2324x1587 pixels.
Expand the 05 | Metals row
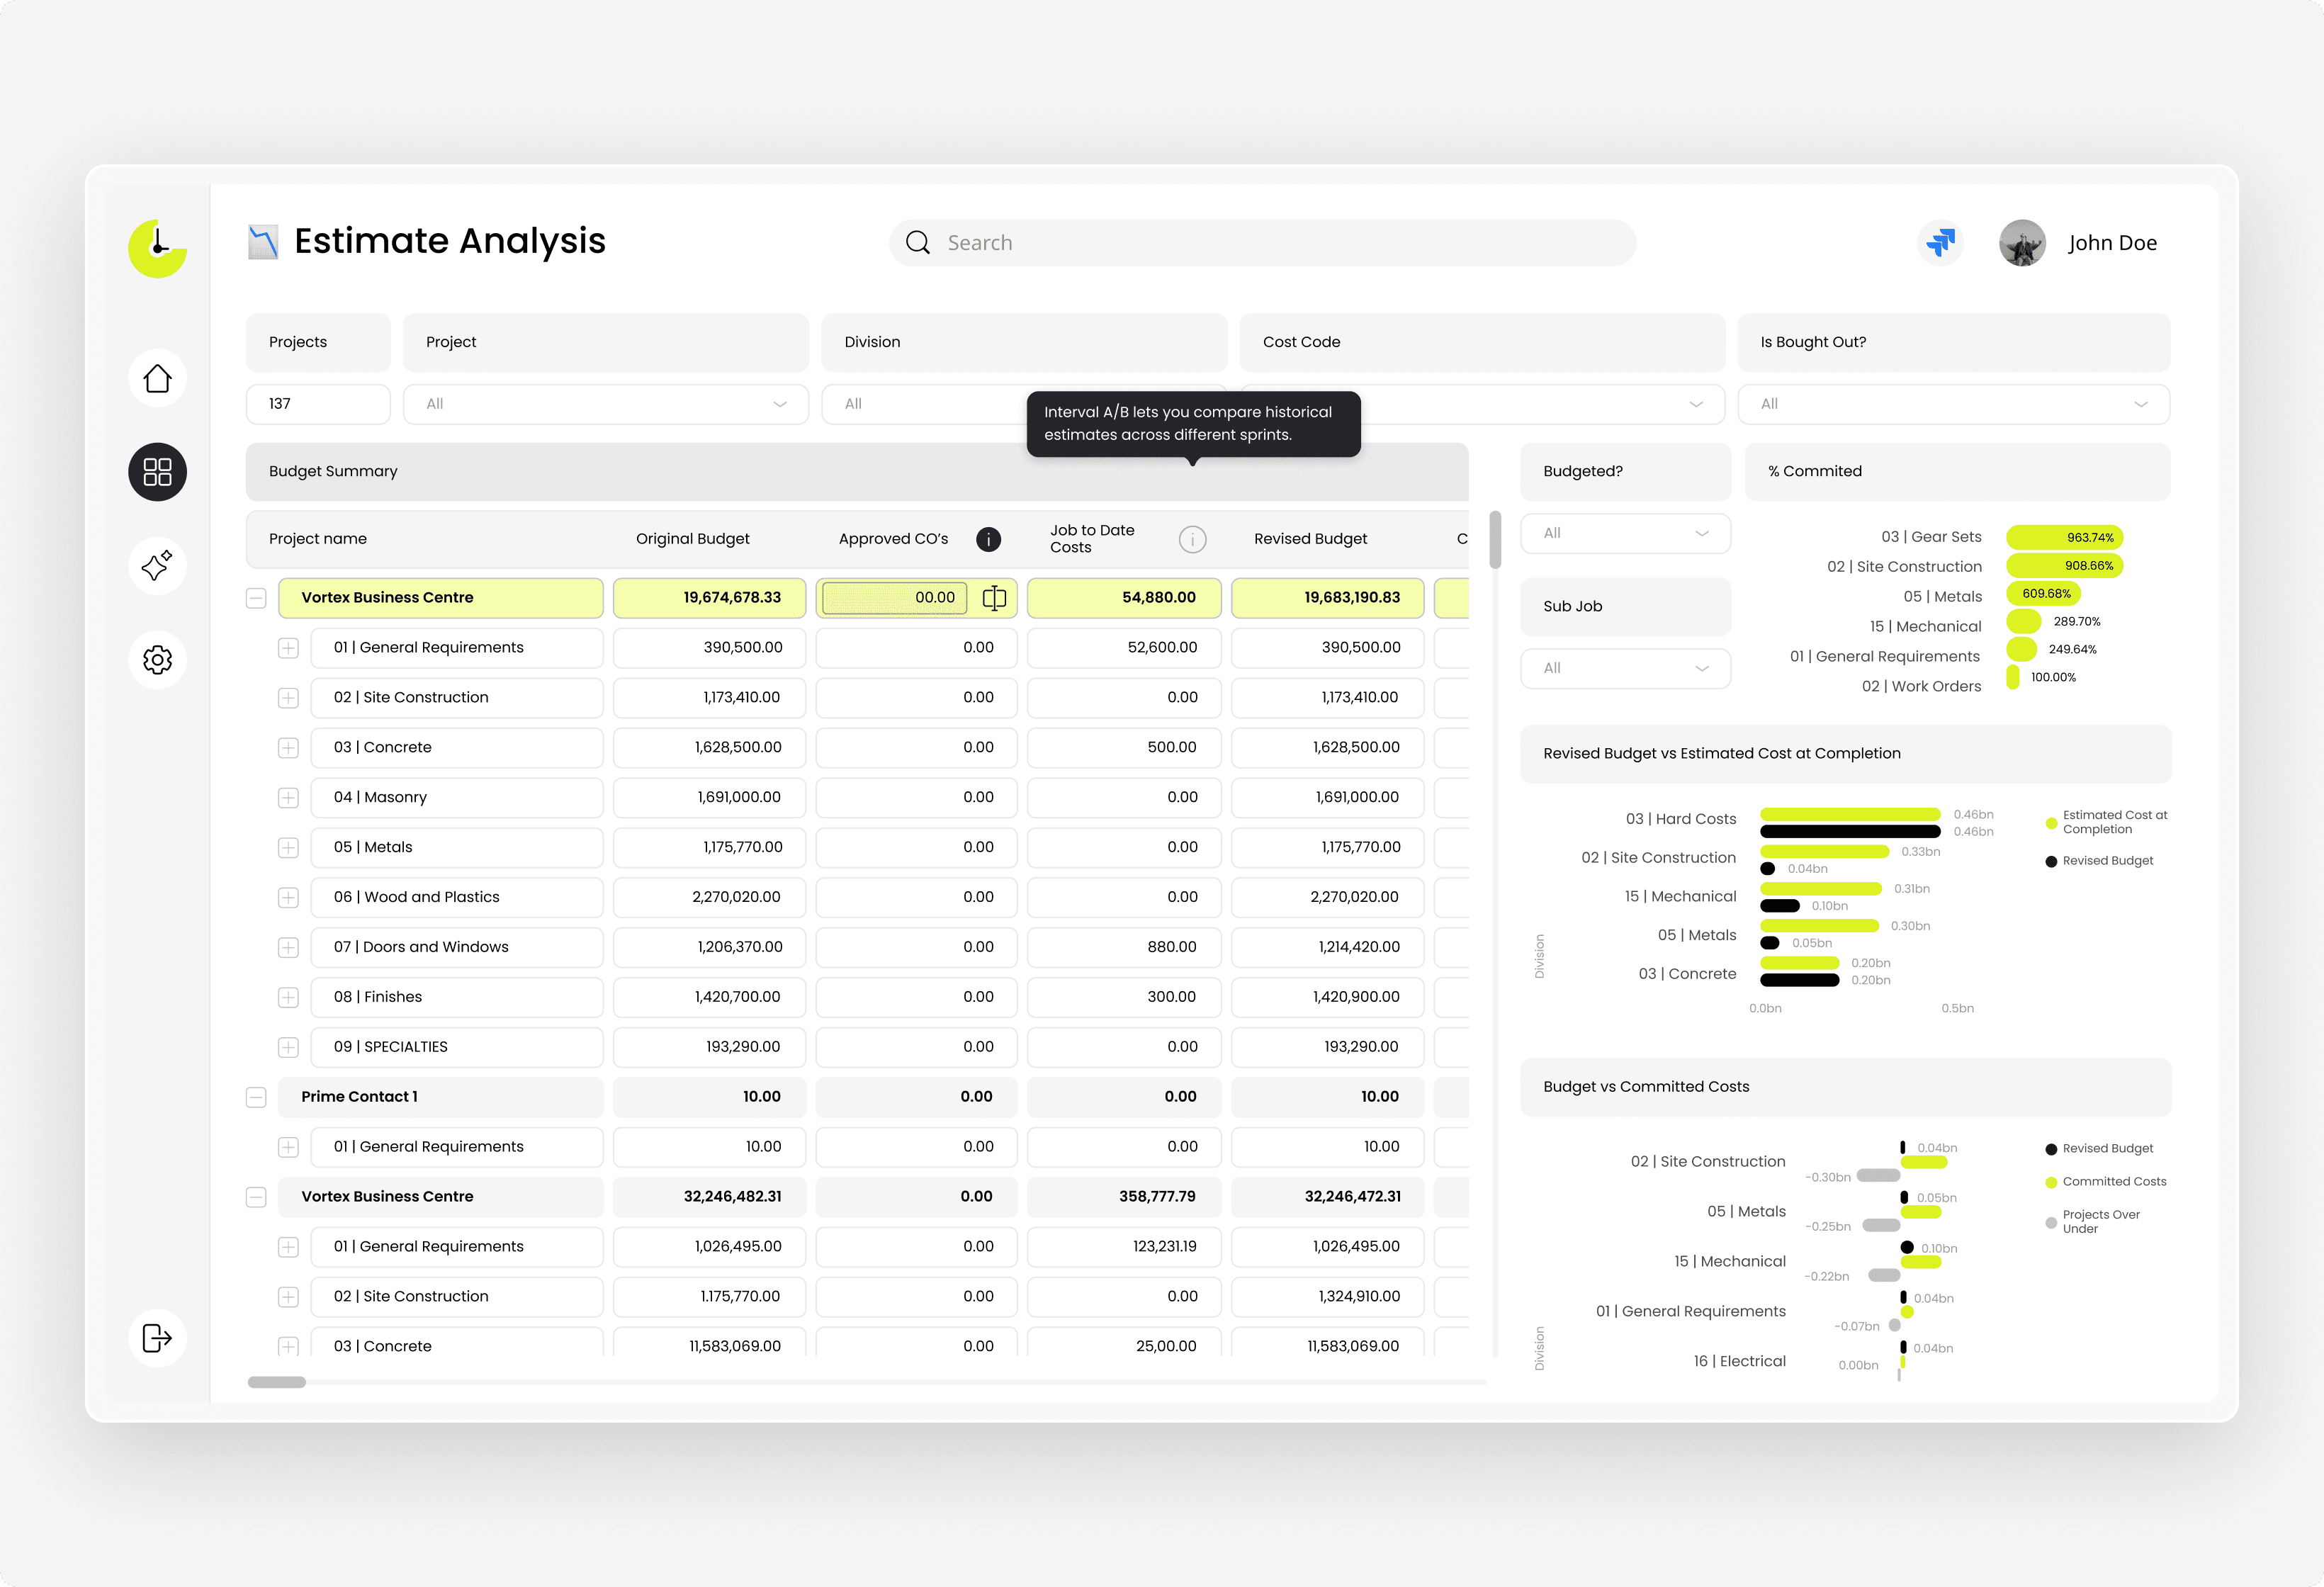[x=288, y=848]
